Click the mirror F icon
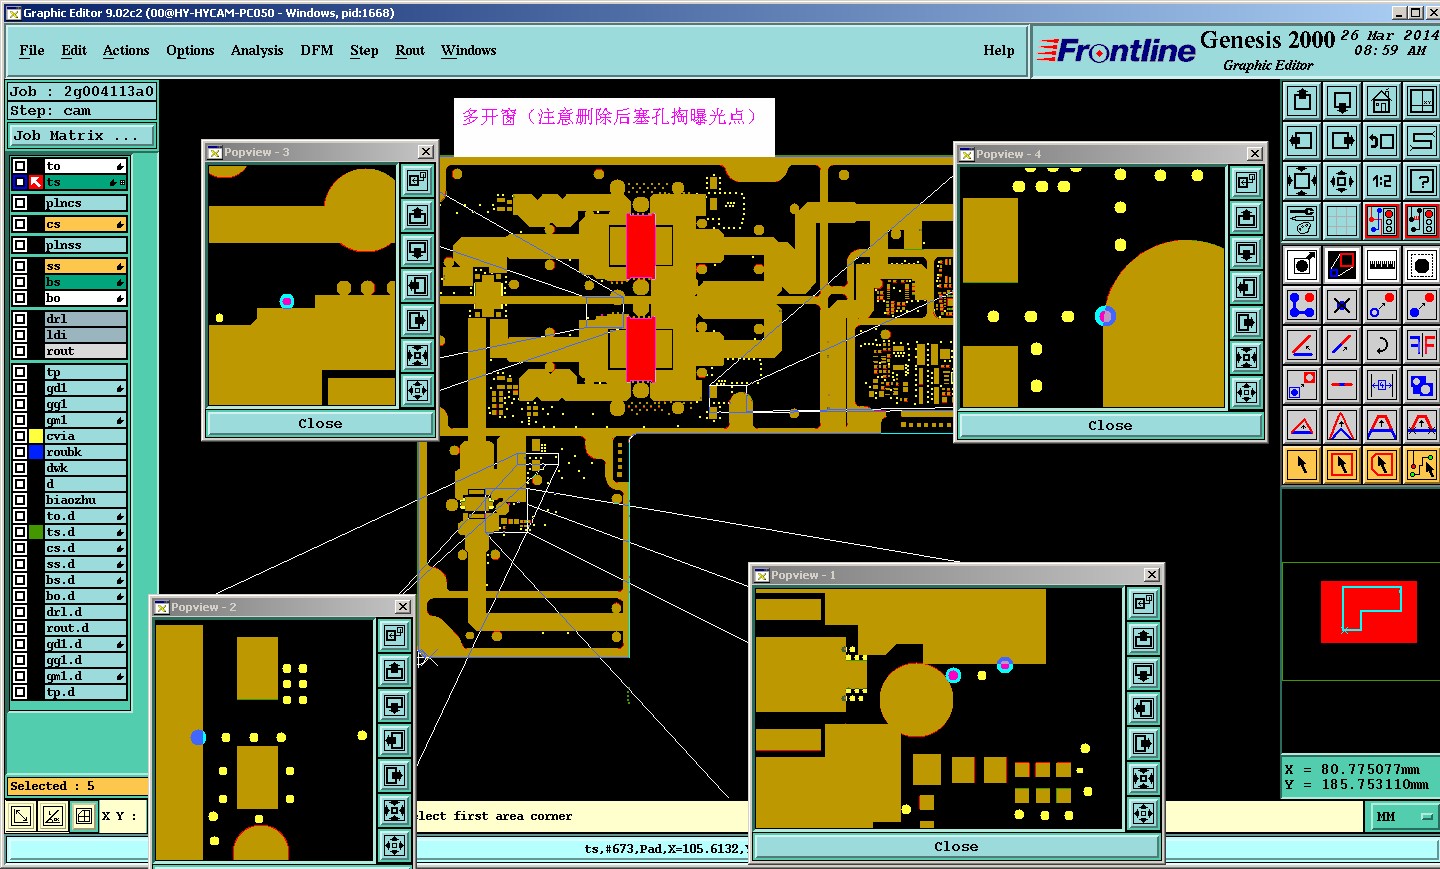This screenshot has height=869, width=1440. pos(1422,345)
